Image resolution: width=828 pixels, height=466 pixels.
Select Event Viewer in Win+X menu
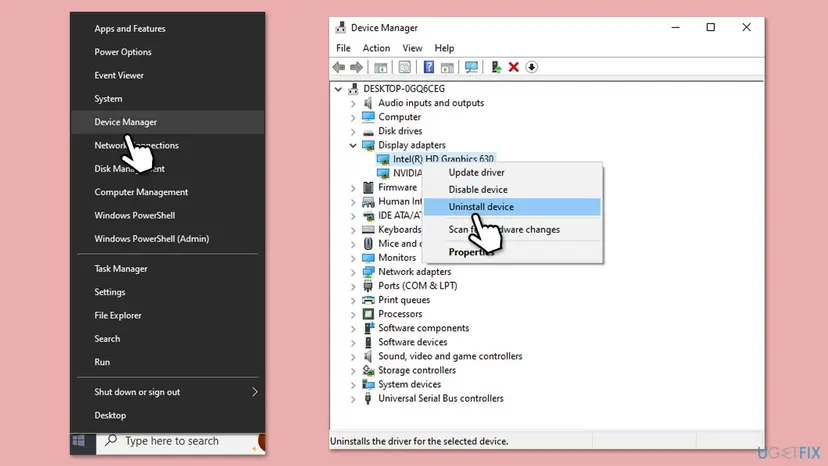(168, 75)
